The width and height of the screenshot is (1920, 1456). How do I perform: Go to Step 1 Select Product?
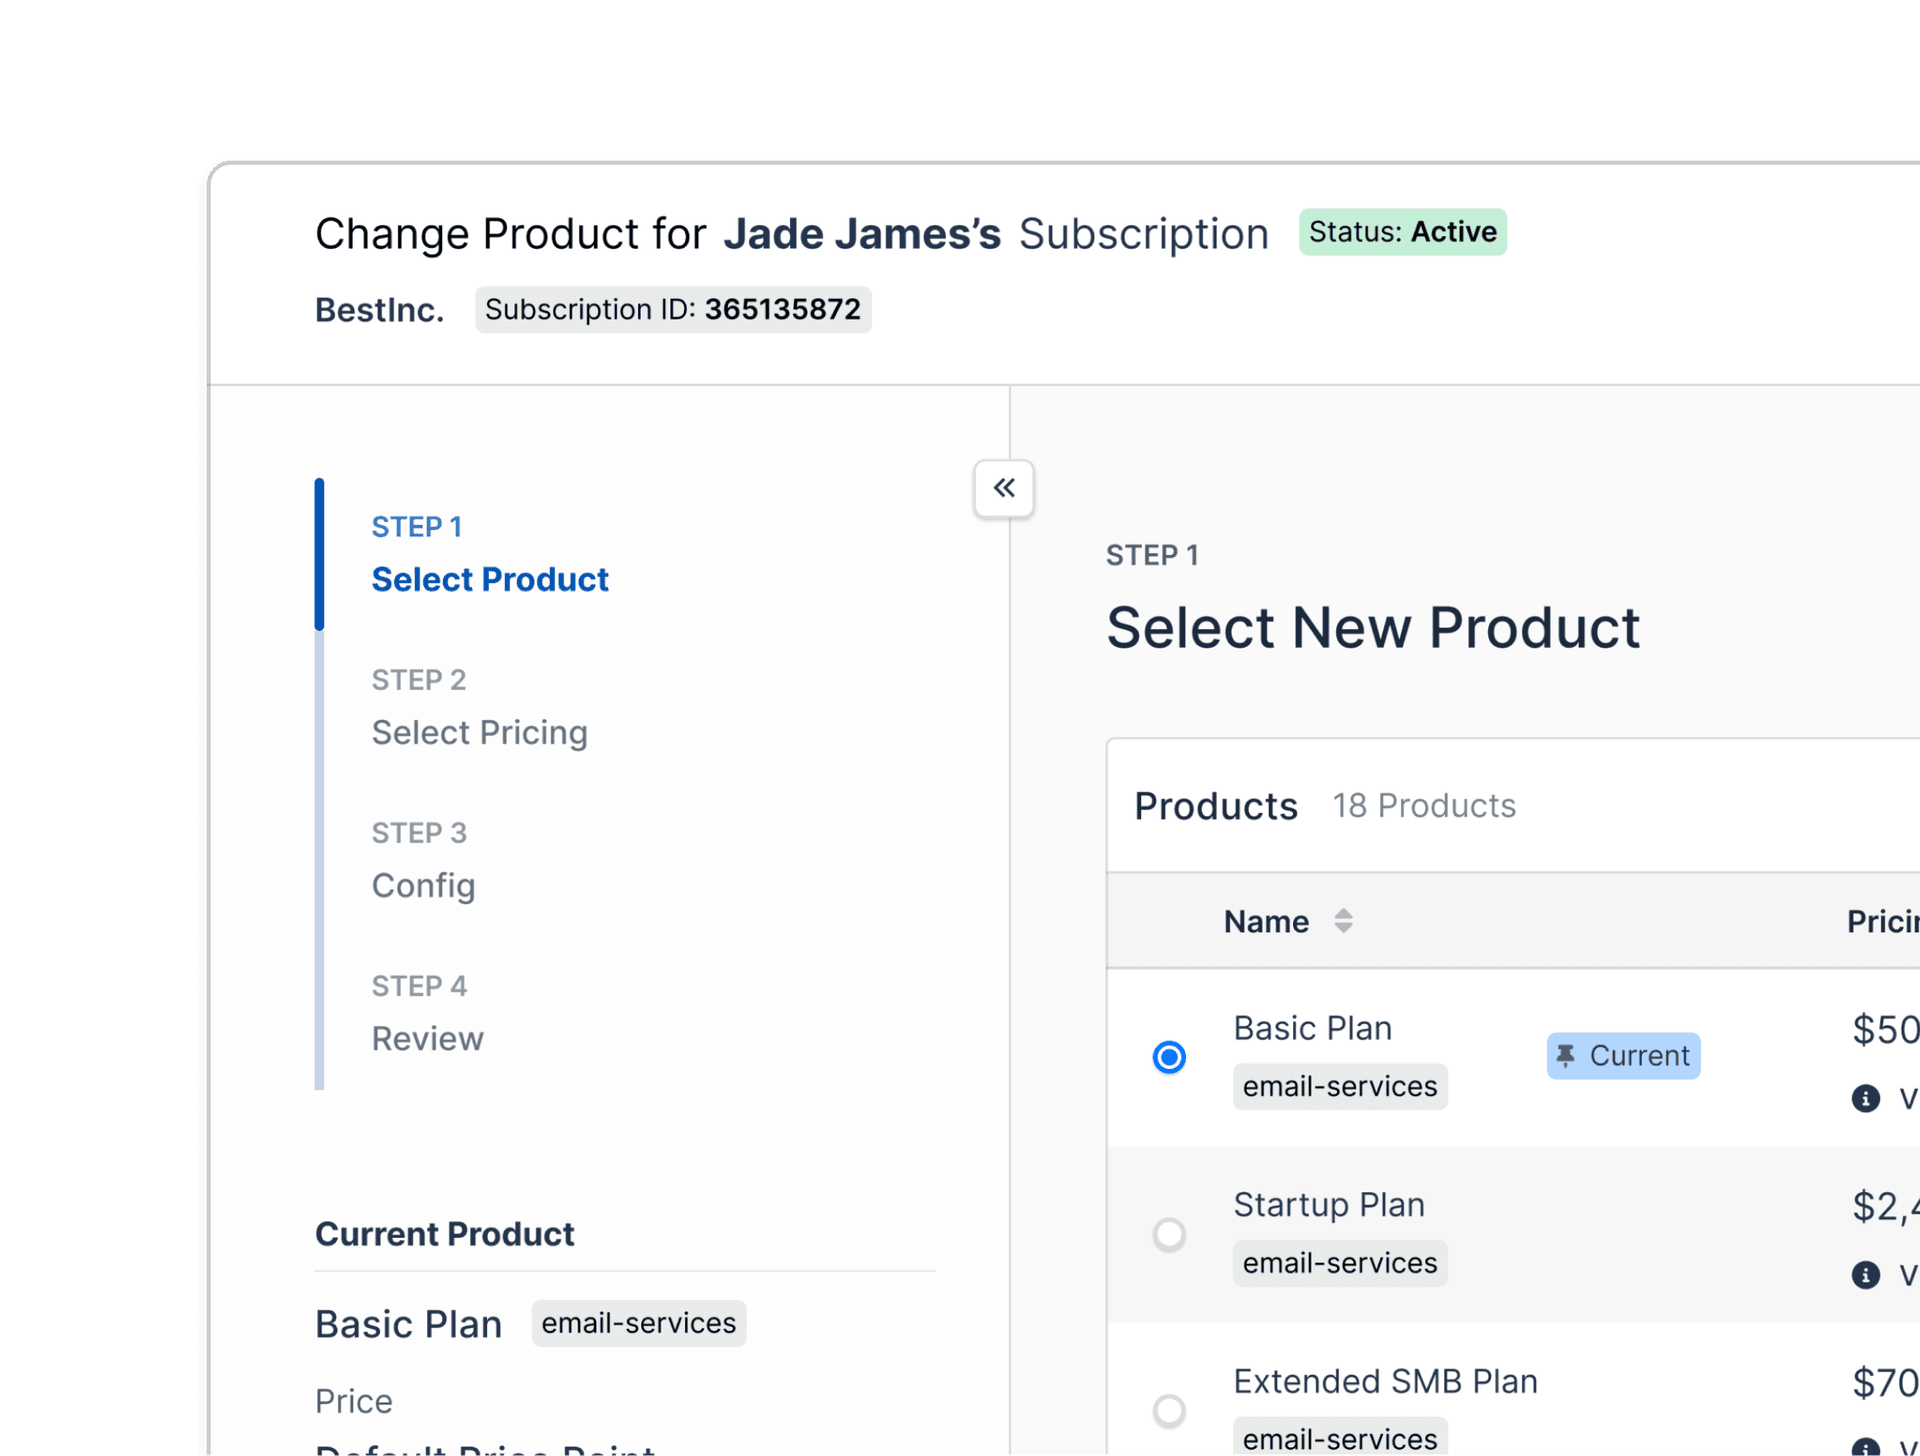[489, 579]
